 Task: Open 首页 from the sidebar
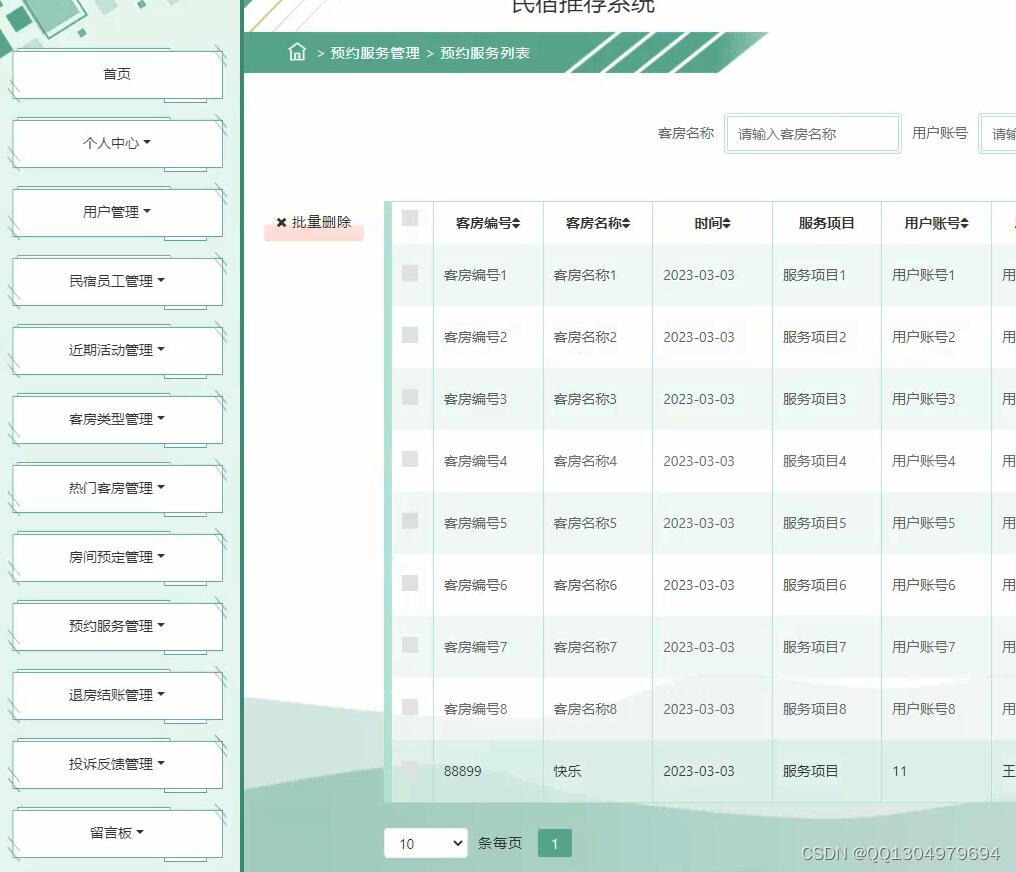(x=116, y=73)
